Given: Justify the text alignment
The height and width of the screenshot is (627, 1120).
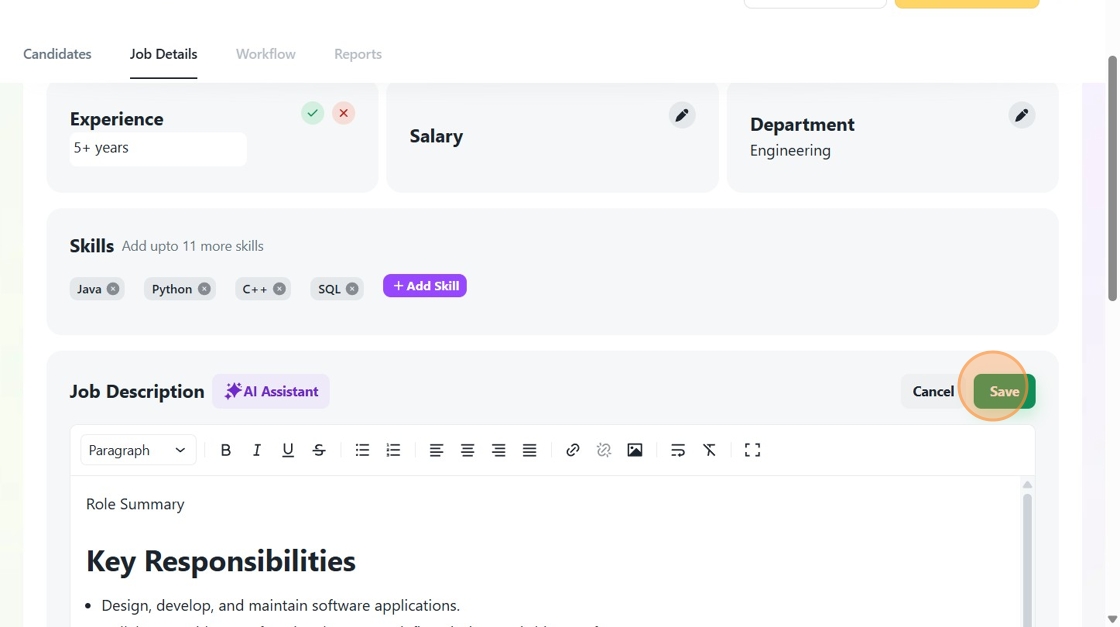Looking at the screenshot, I should pyautogui.click(x=529, y=450).
